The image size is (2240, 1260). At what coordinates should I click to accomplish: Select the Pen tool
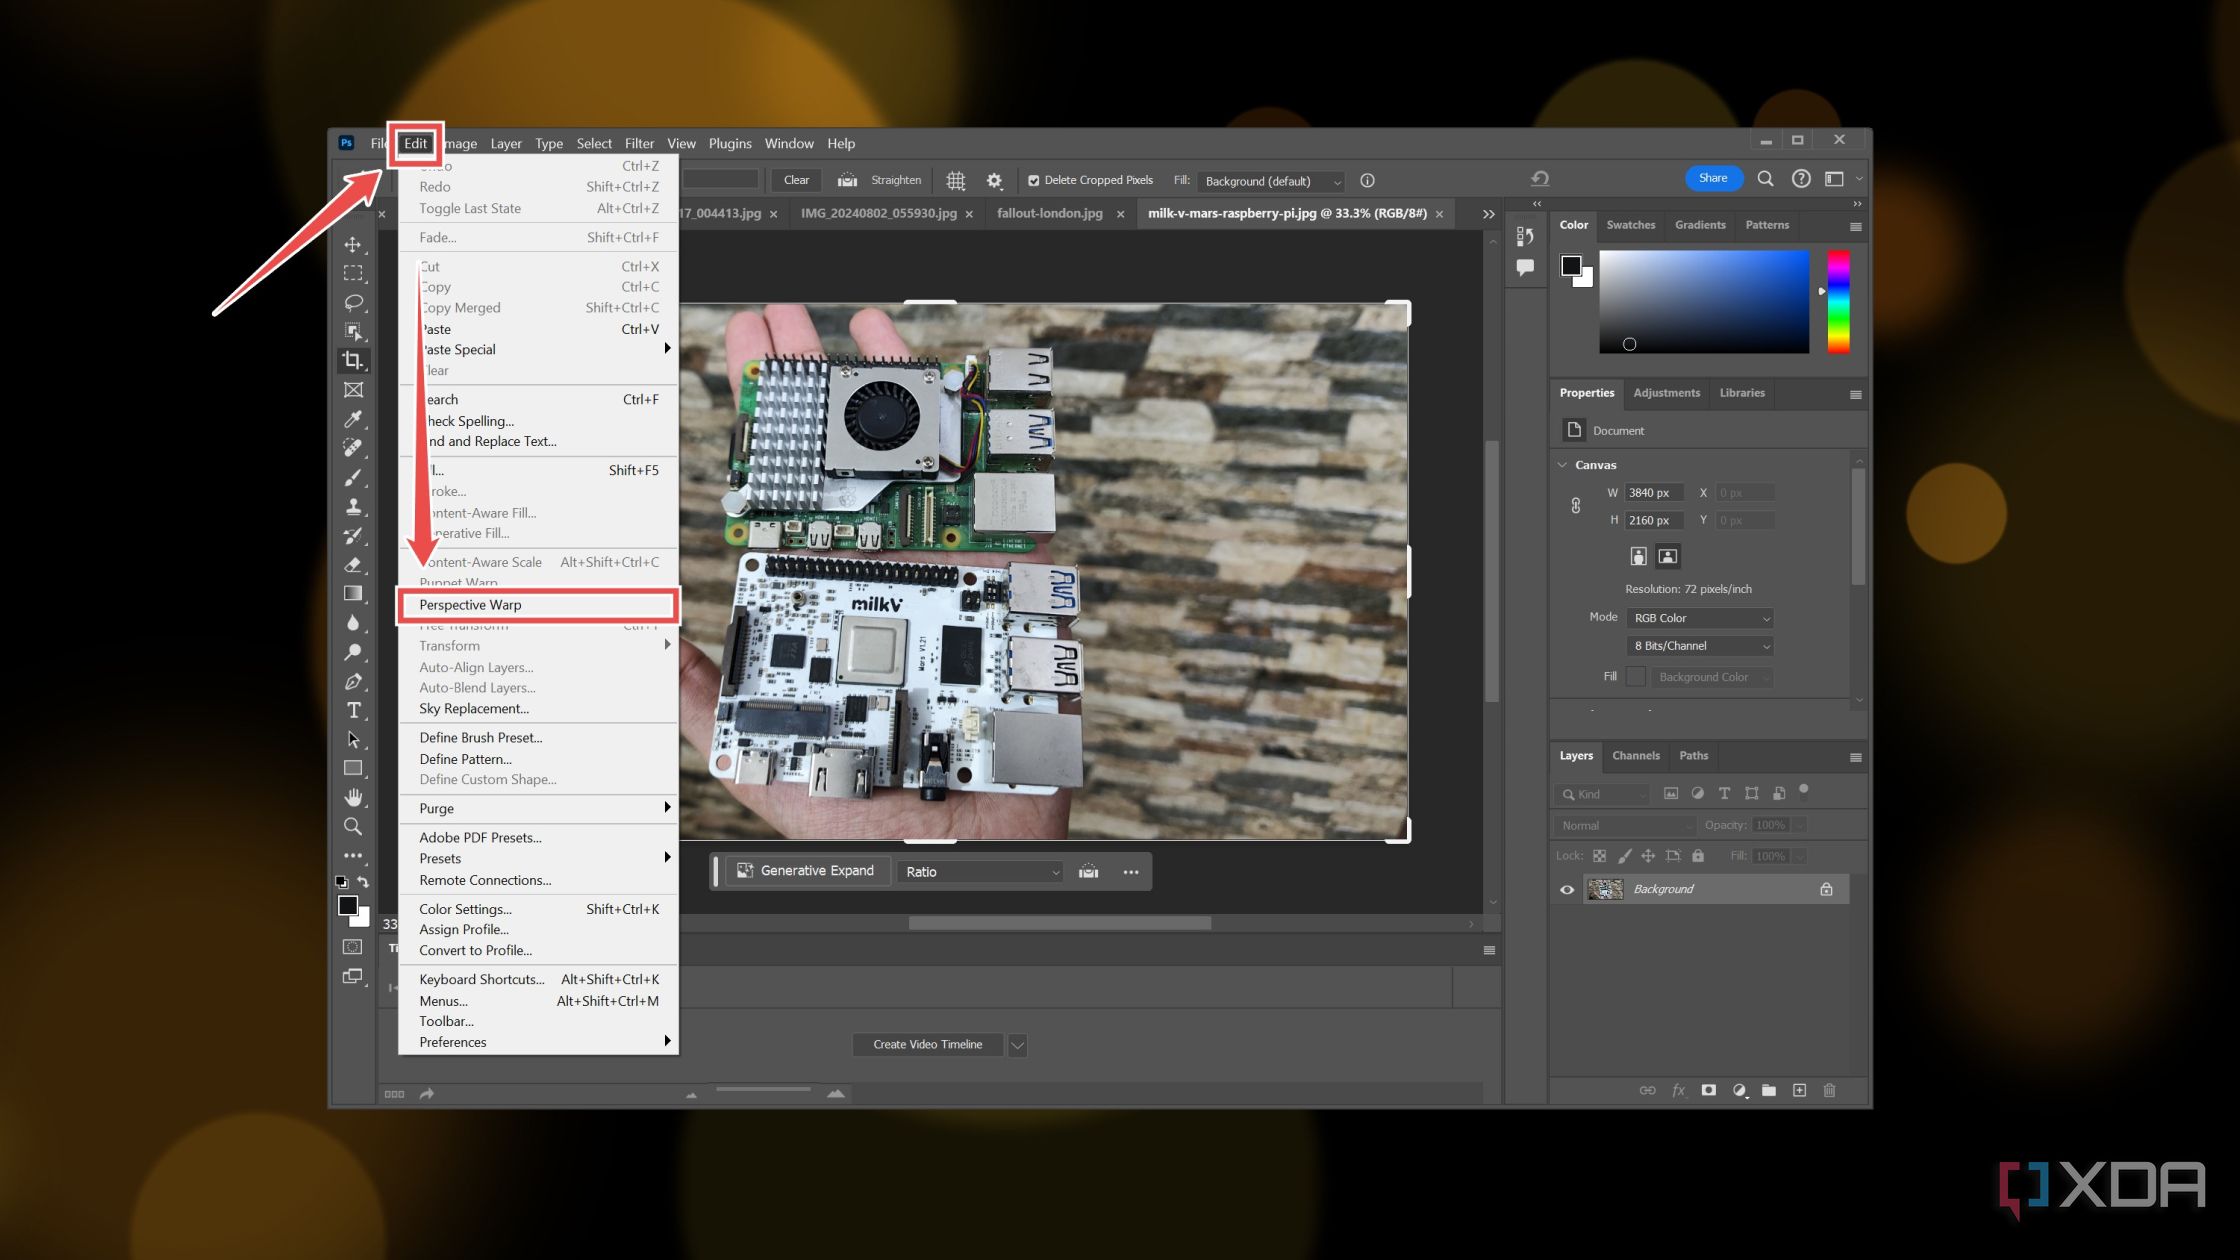coord(353,681)
